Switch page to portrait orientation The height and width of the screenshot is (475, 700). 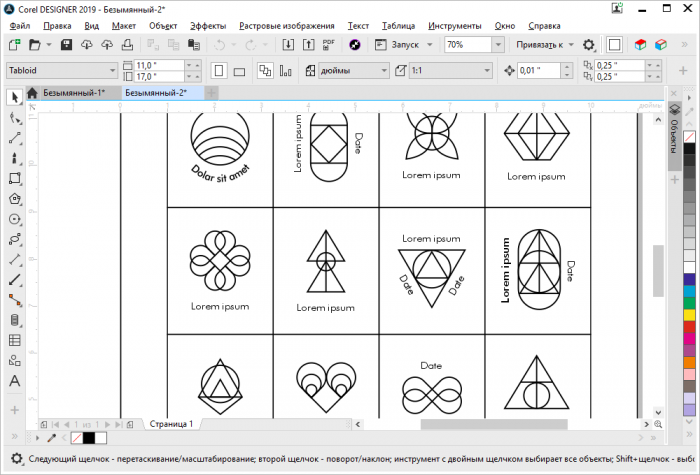[219, 70]
